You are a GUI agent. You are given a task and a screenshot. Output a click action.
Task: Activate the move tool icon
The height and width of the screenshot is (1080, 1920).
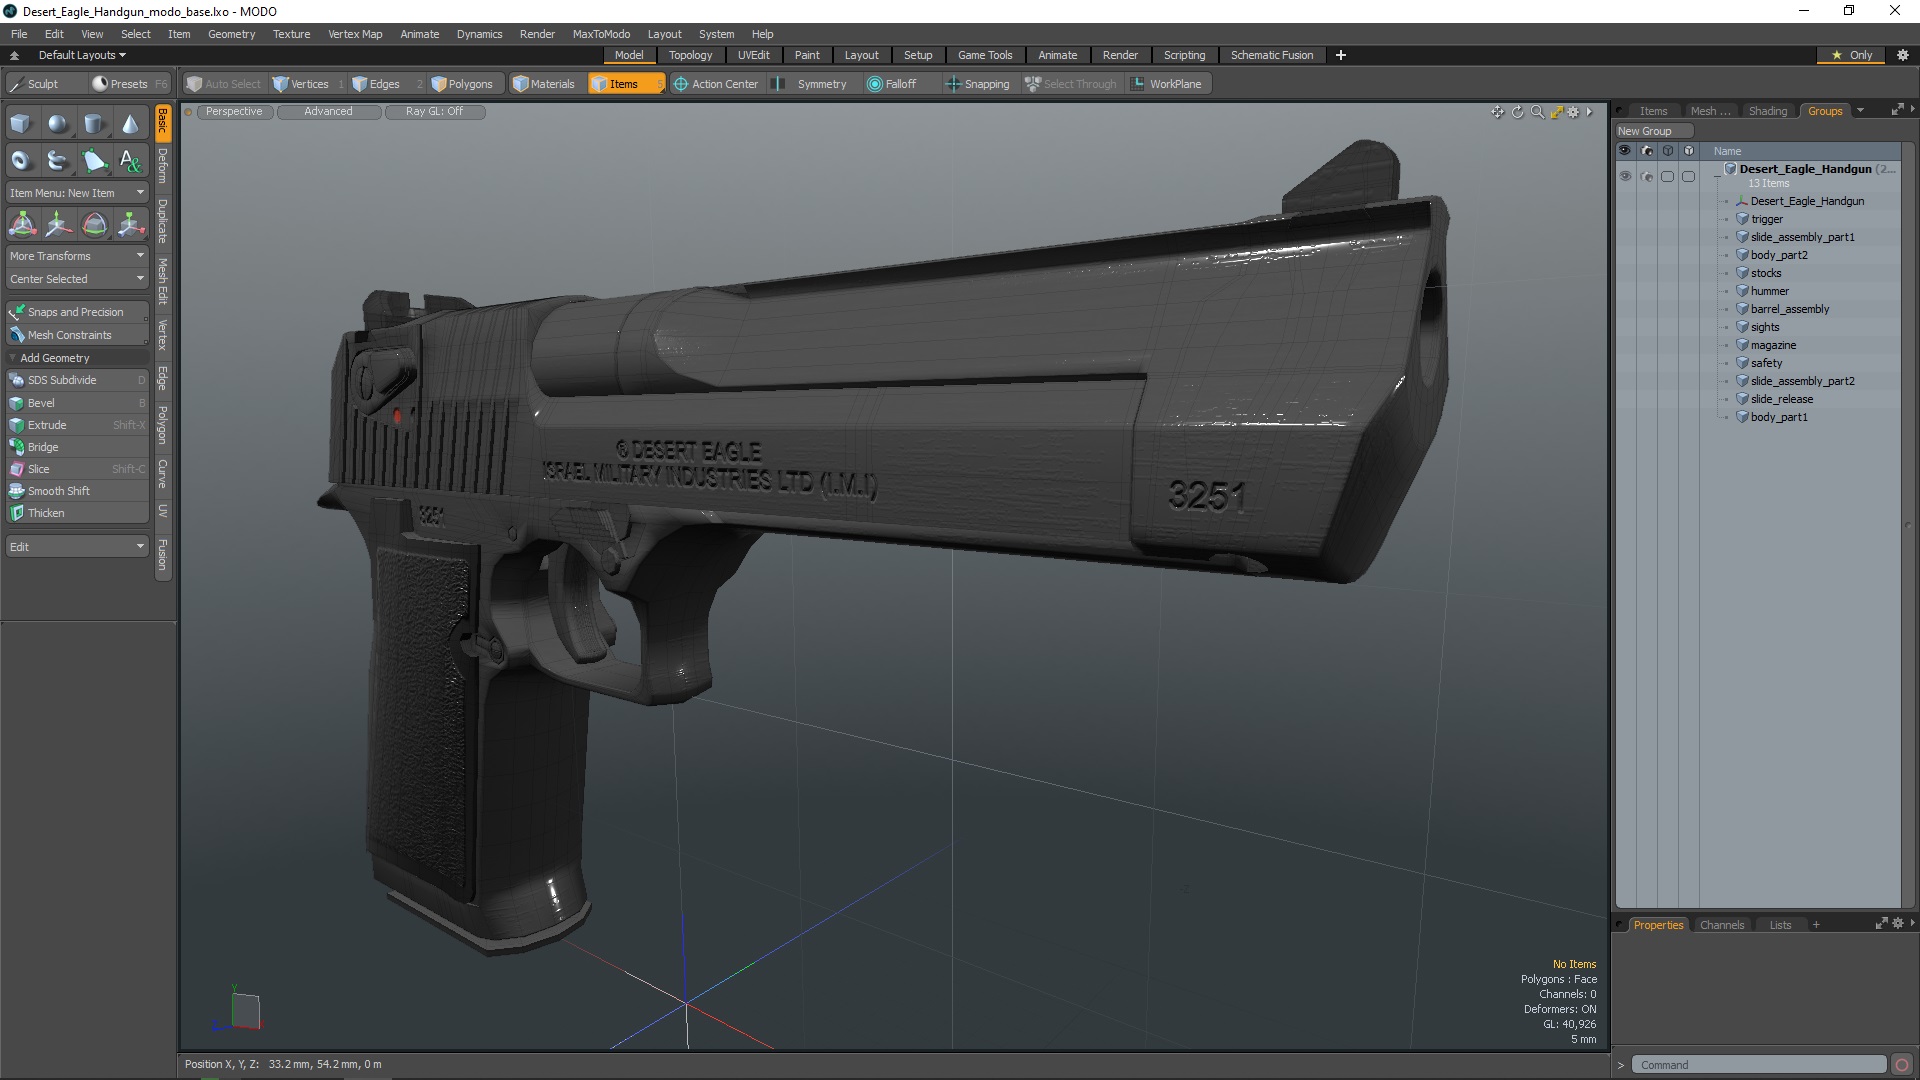[58, 224]
